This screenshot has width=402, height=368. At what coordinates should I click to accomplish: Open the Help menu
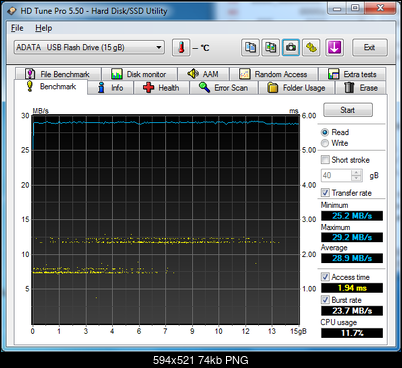coord(43,28)
